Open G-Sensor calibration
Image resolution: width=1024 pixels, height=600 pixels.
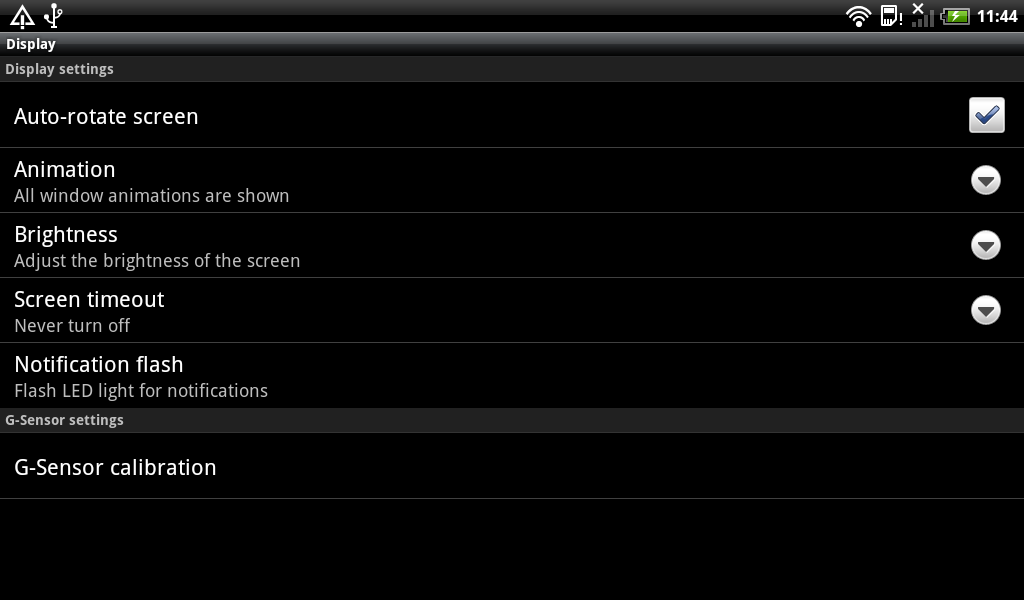(x=512, y=466)
